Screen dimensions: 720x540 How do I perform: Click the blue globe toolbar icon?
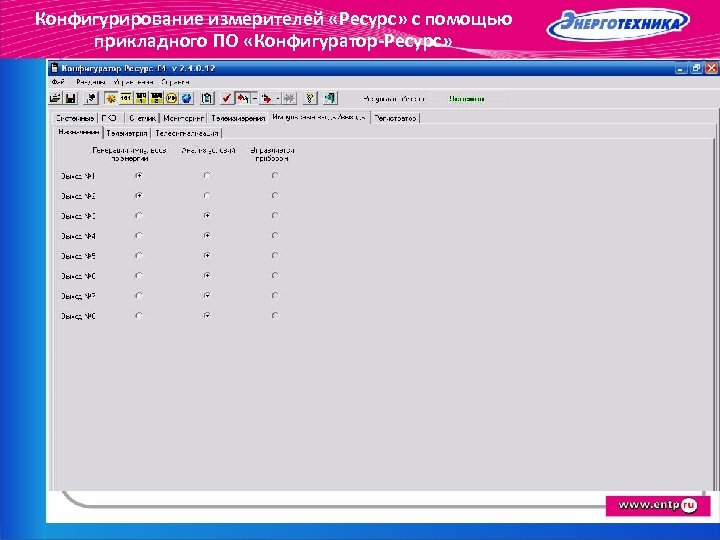(186, 98)
